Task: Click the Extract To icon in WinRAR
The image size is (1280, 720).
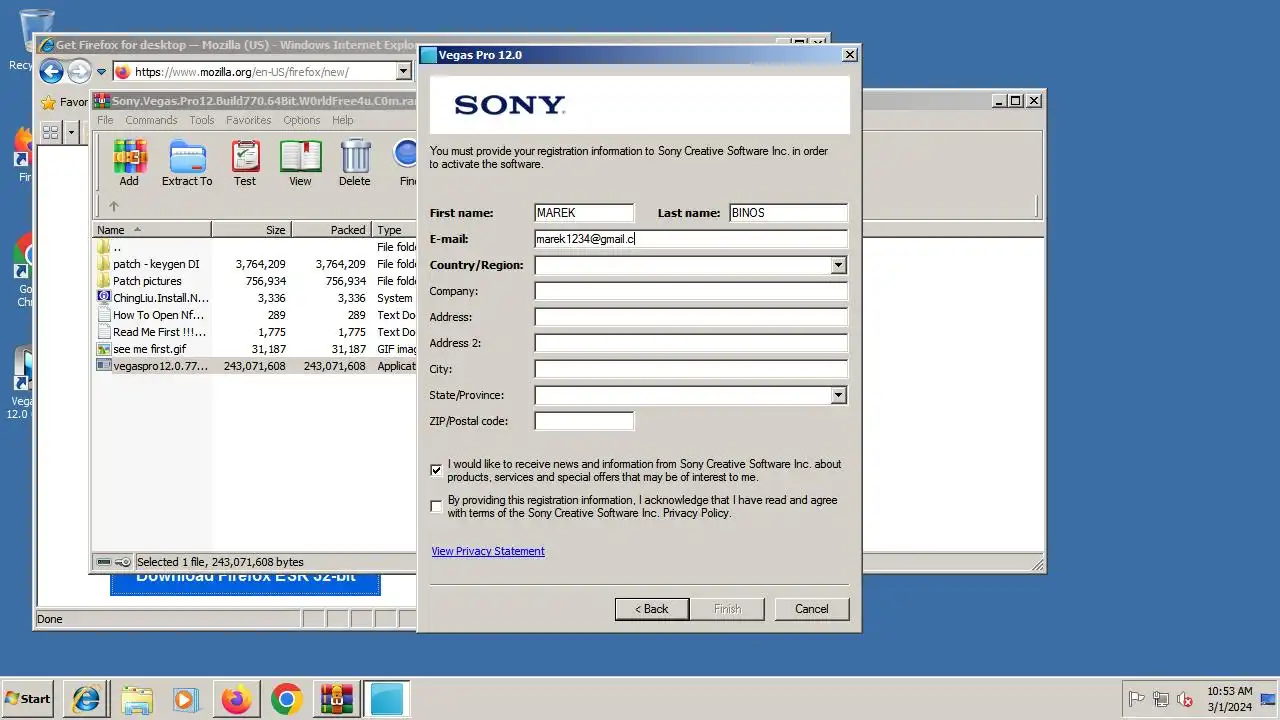Action: (187, 163)
